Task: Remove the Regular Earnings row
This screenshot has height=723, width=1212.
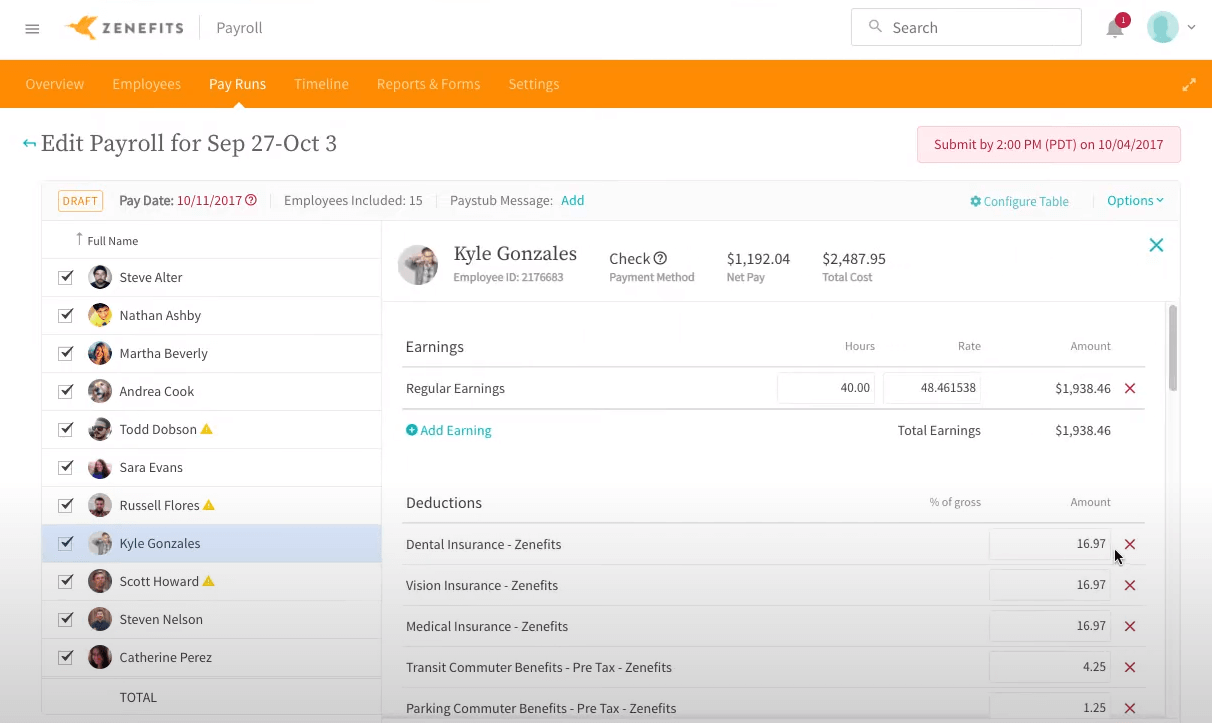Action: [1130, 388]
